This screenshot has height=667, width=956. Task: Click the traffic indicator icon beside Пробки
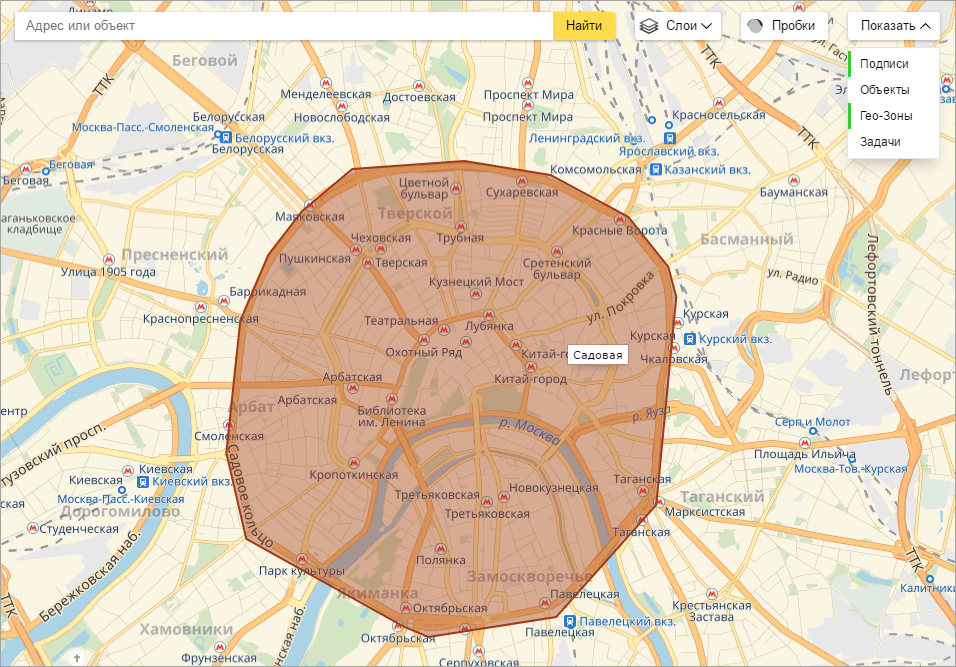755,26
